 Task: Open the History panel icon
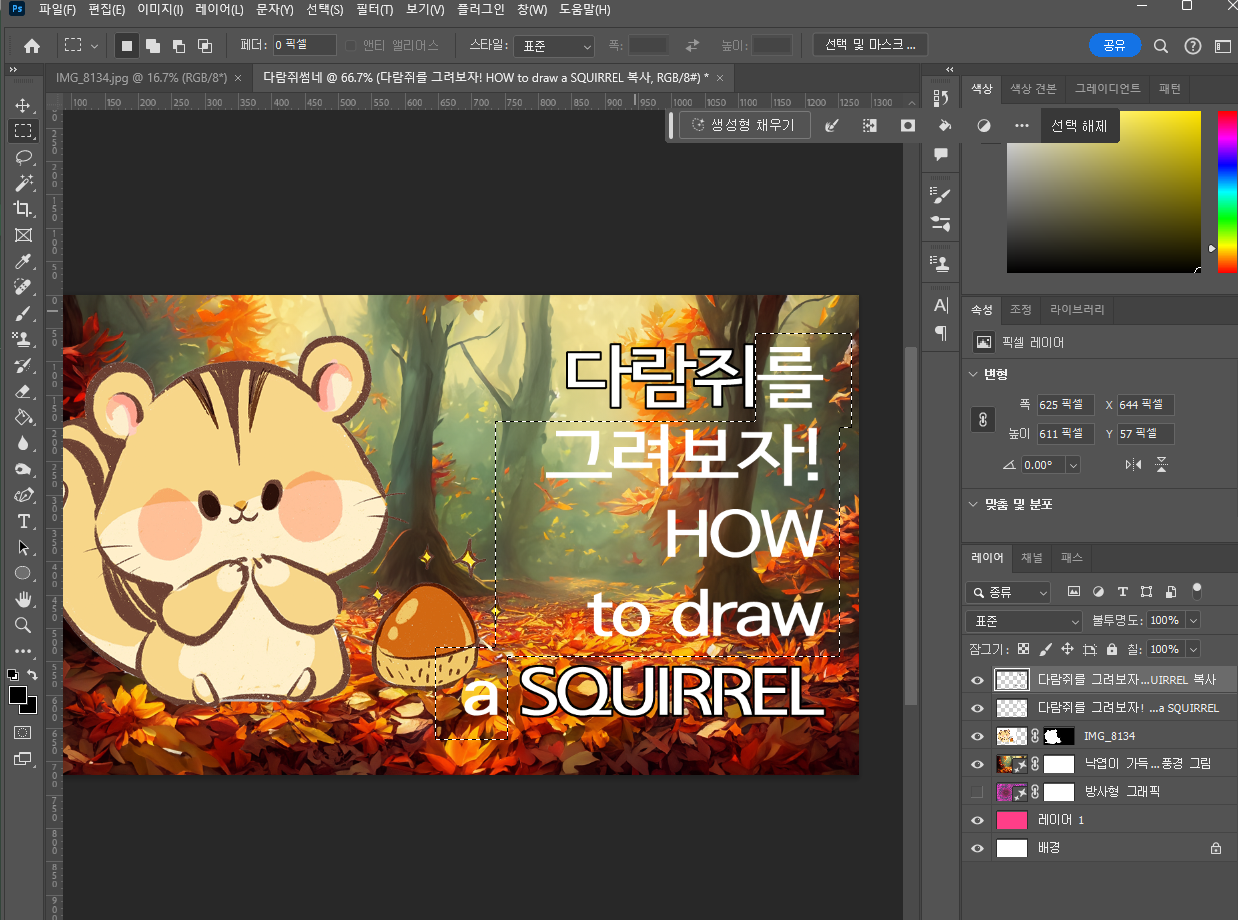(x=940, y=98)
